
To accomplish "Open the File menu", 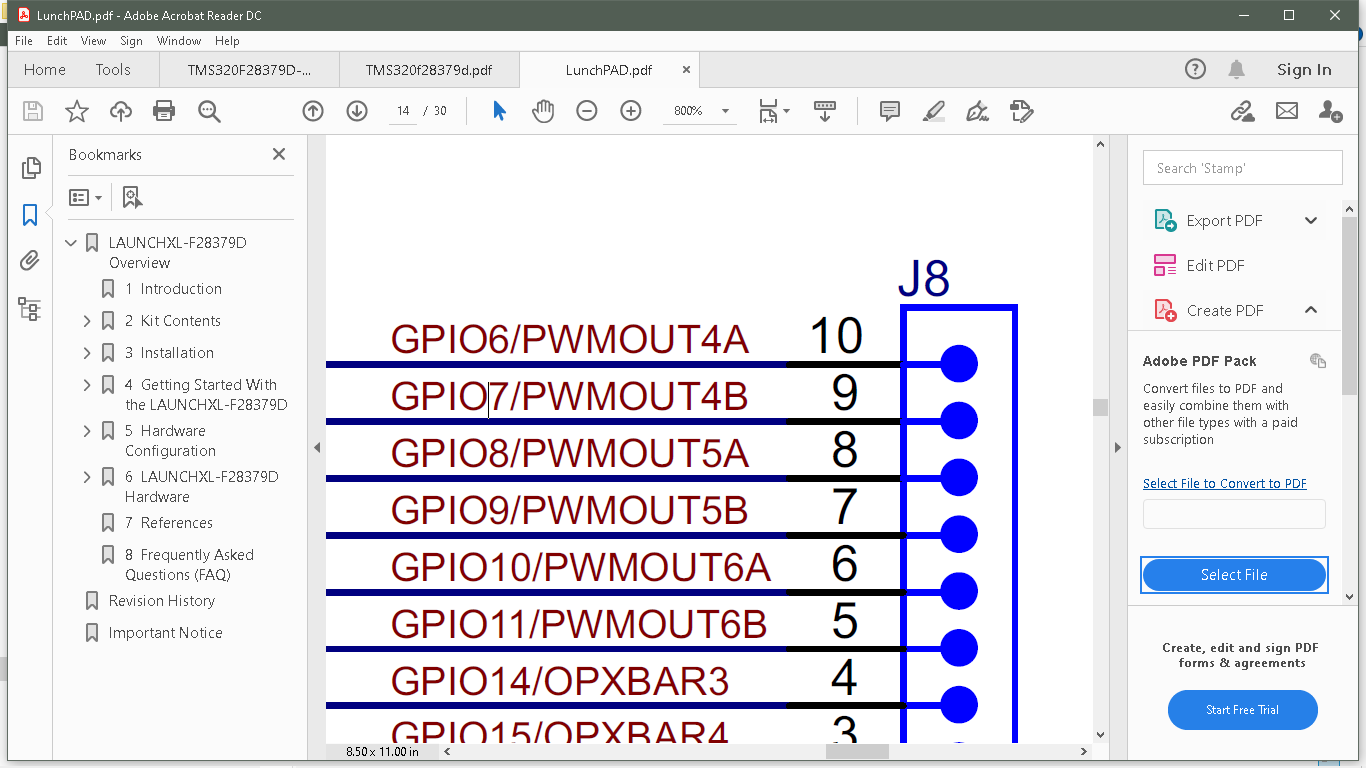I will pyautogui.click(x=23, y=41).
